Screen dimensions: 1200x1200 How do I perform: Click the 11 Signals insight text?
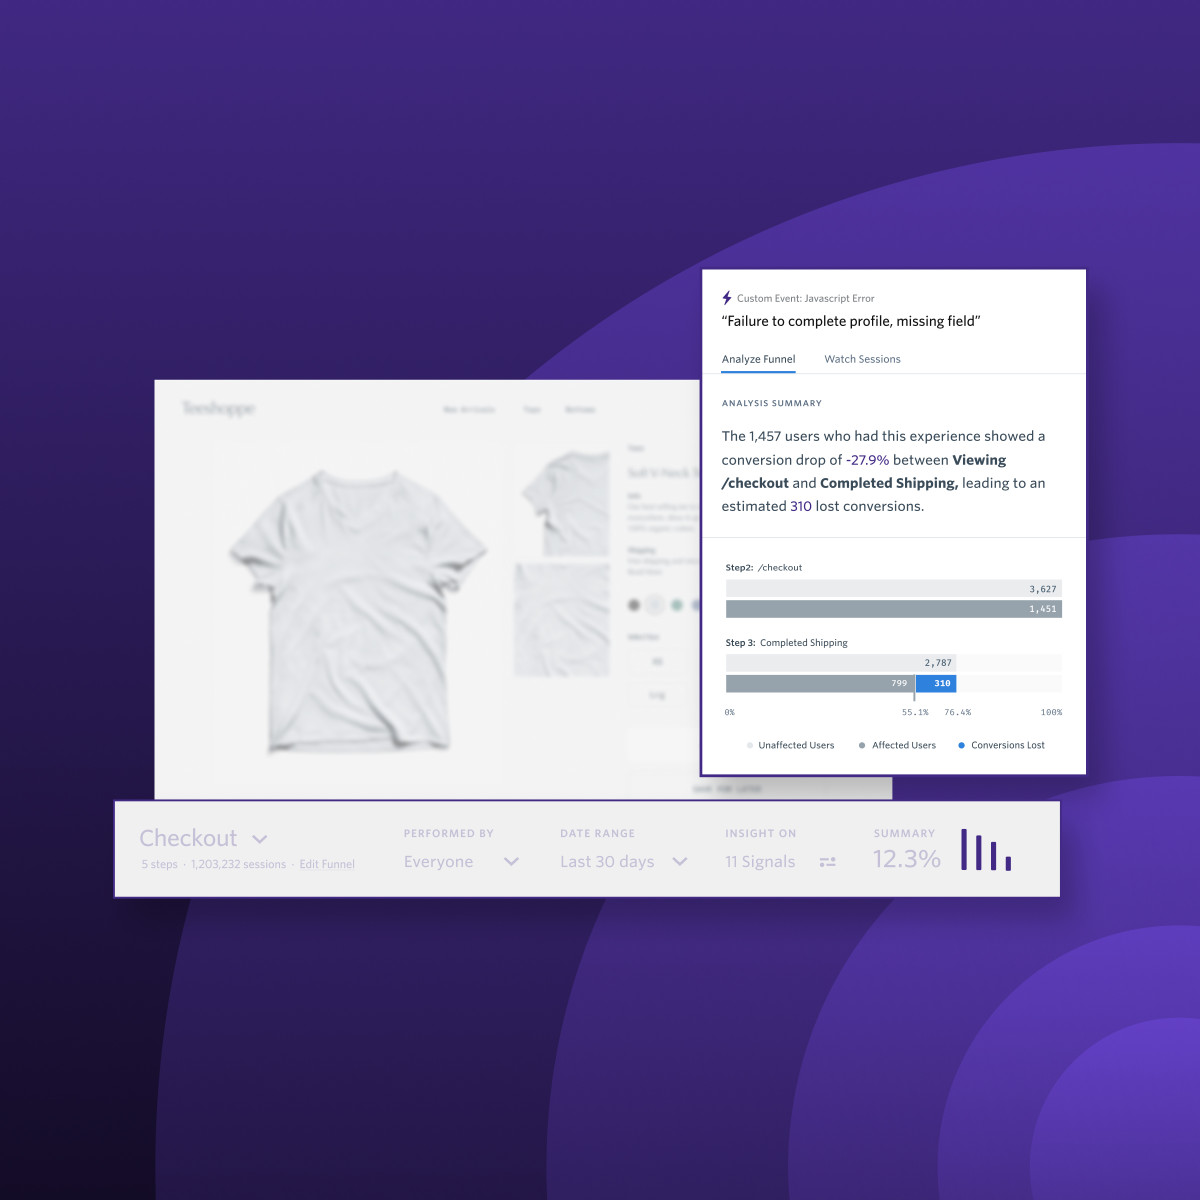[x=760, y=862]
